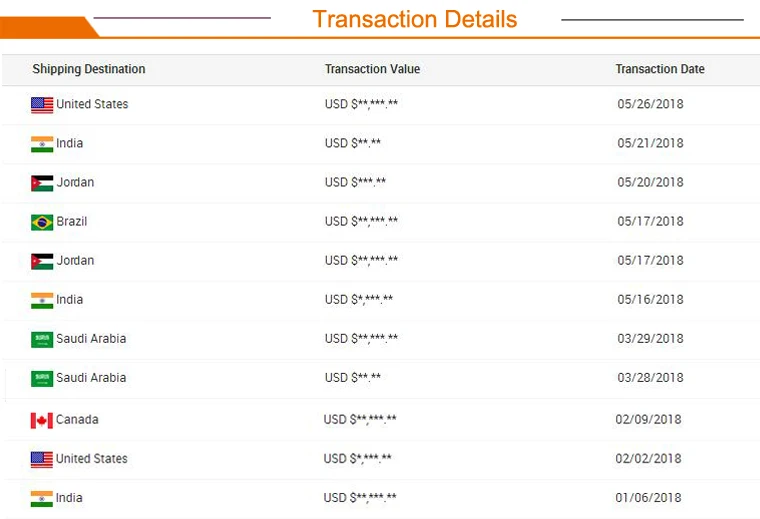Click the Transaction Value column header

(372, 69)
